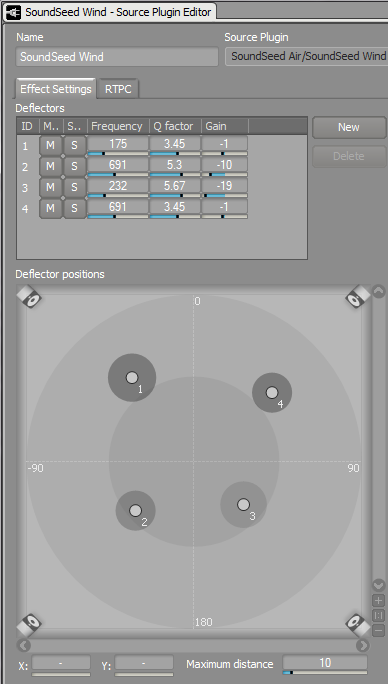Add a new deflector with New
The height and width of the screenshot is (684, 388).
pos(349,127)
